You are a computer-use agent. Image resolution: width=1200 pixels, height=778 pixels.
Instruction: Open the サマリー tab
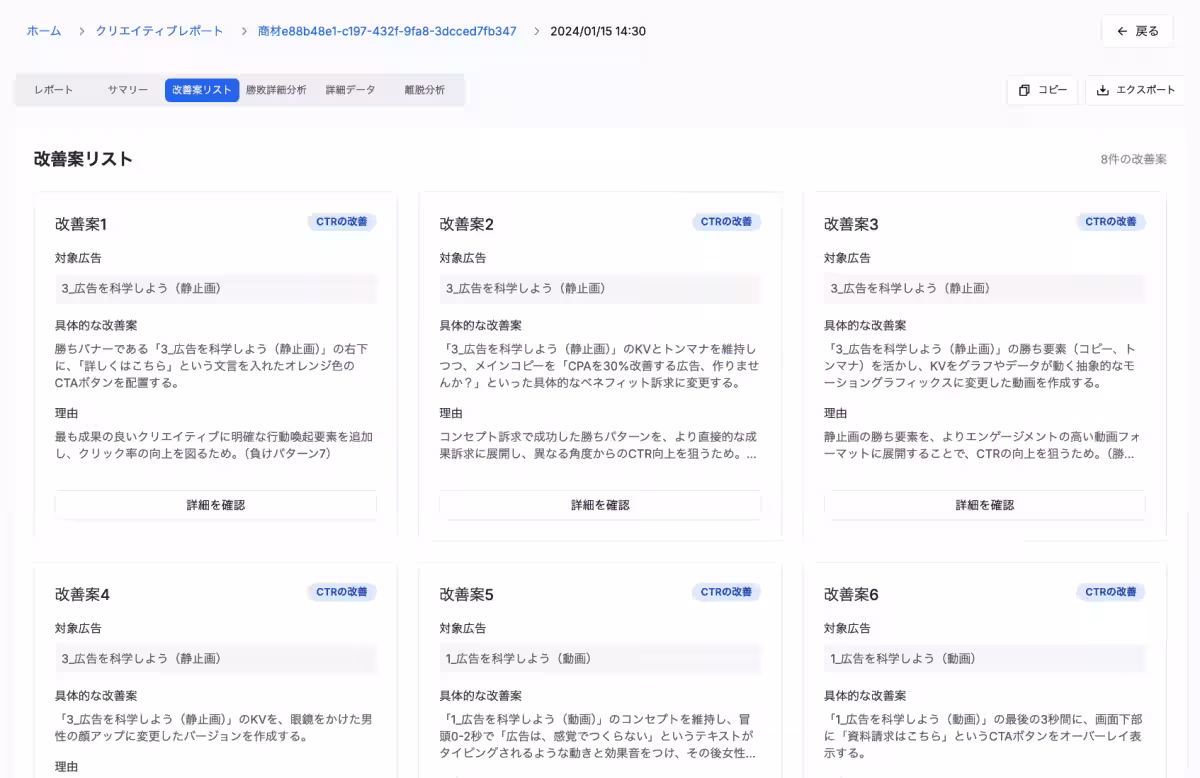(x=126, y=89)
